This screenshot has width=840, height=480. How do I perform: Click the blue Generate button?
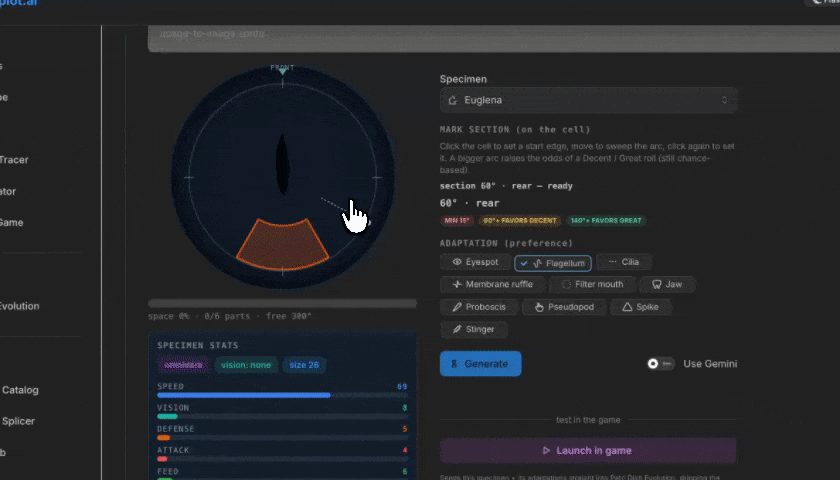pyautogui.click(x=481, y=364)
